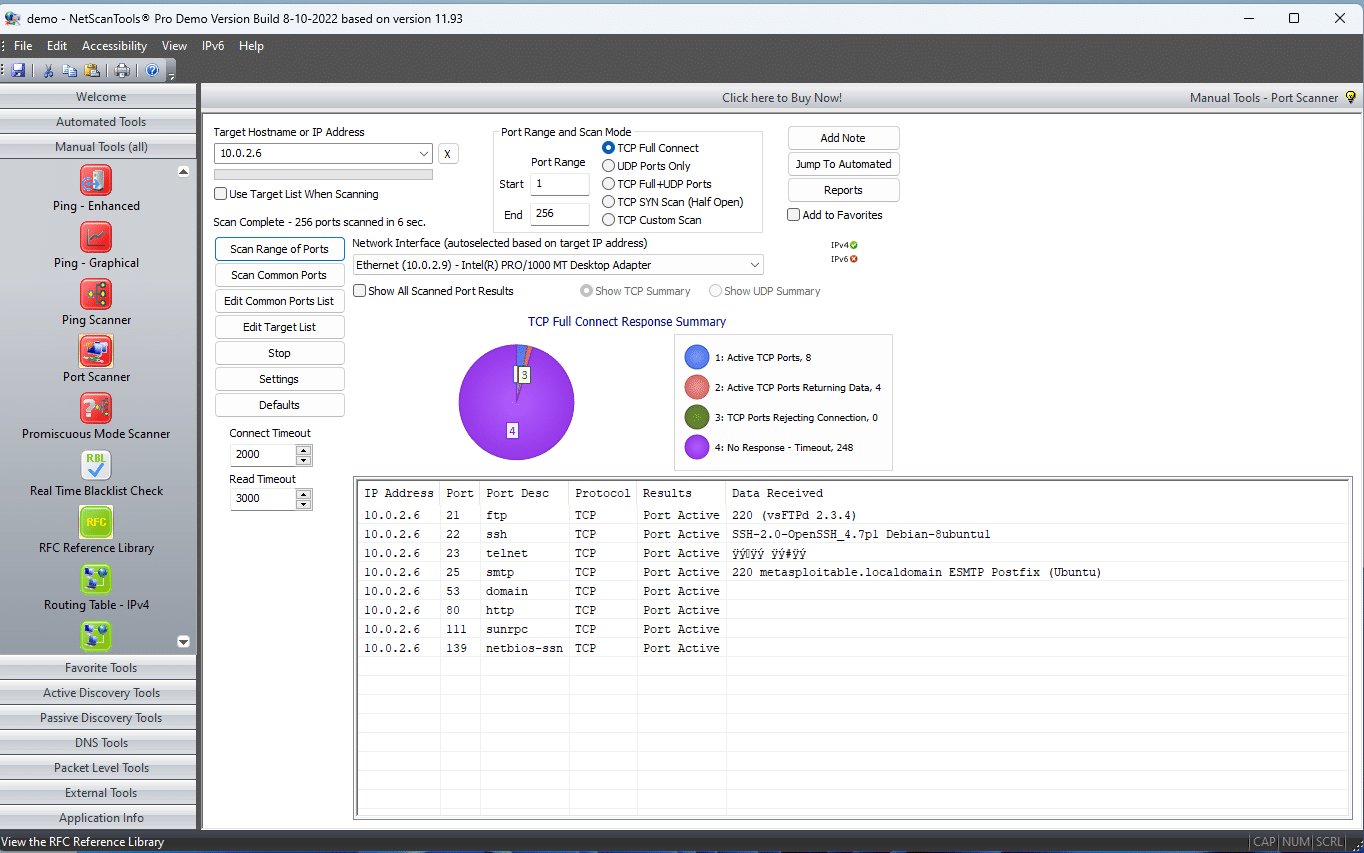Check Add to Favorites
The image size is (1364, 853).
[x=793, y=215]
